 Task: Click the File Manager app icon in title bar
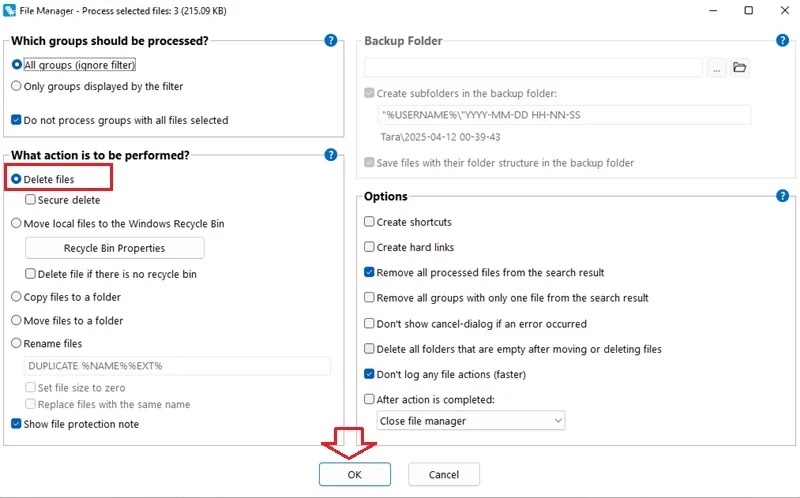click(x=9, y=10)
